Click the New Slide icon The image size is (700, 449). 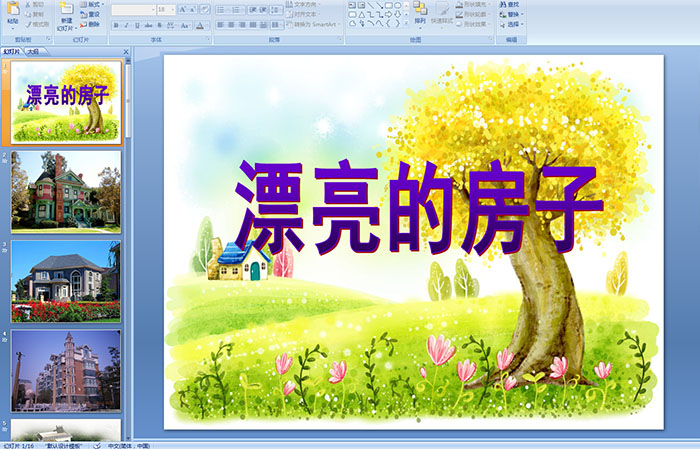pyautogui.click(x=66, y=12)
